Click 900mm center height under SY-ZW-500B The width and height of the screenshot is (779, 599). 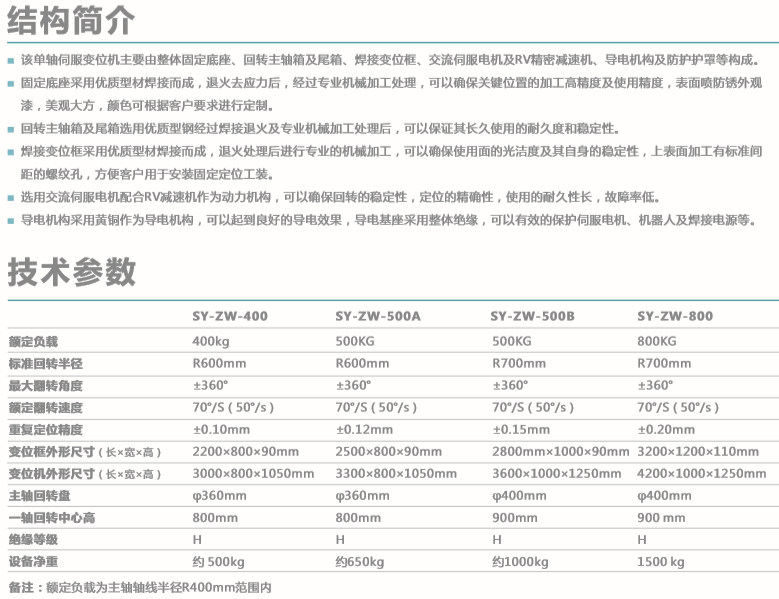[515, 518]
